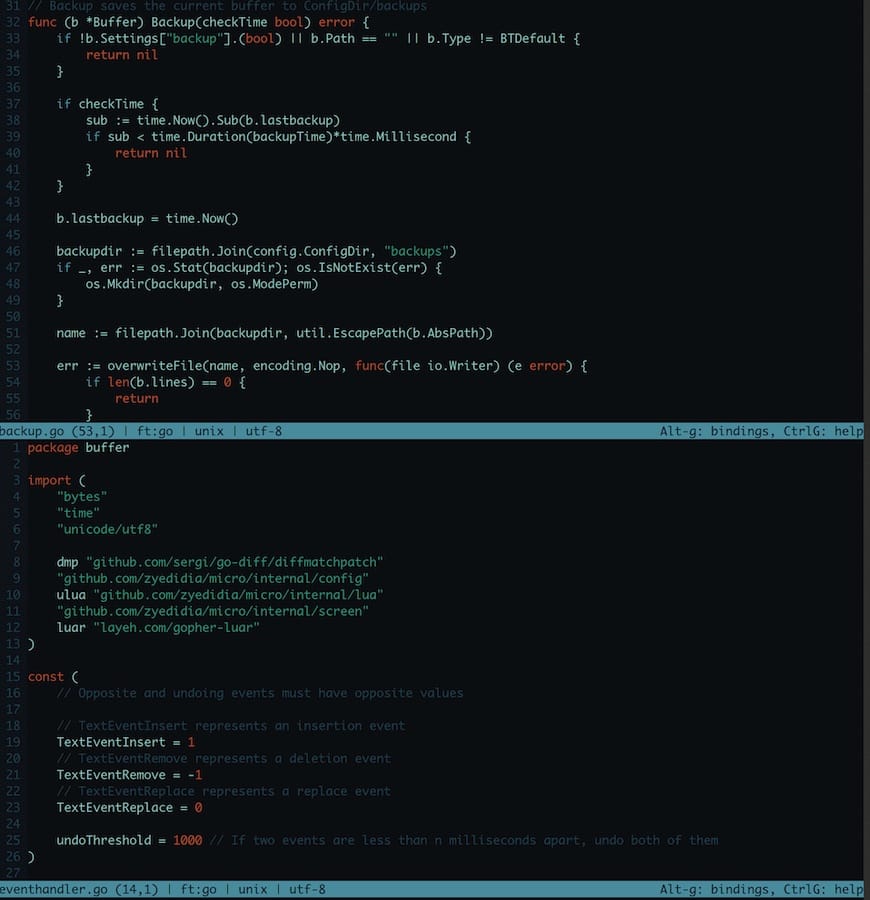Click line number 44 in backup.go pane
Image resolution: width=870 pixels, height=900 pixels.
pos(12,218)
